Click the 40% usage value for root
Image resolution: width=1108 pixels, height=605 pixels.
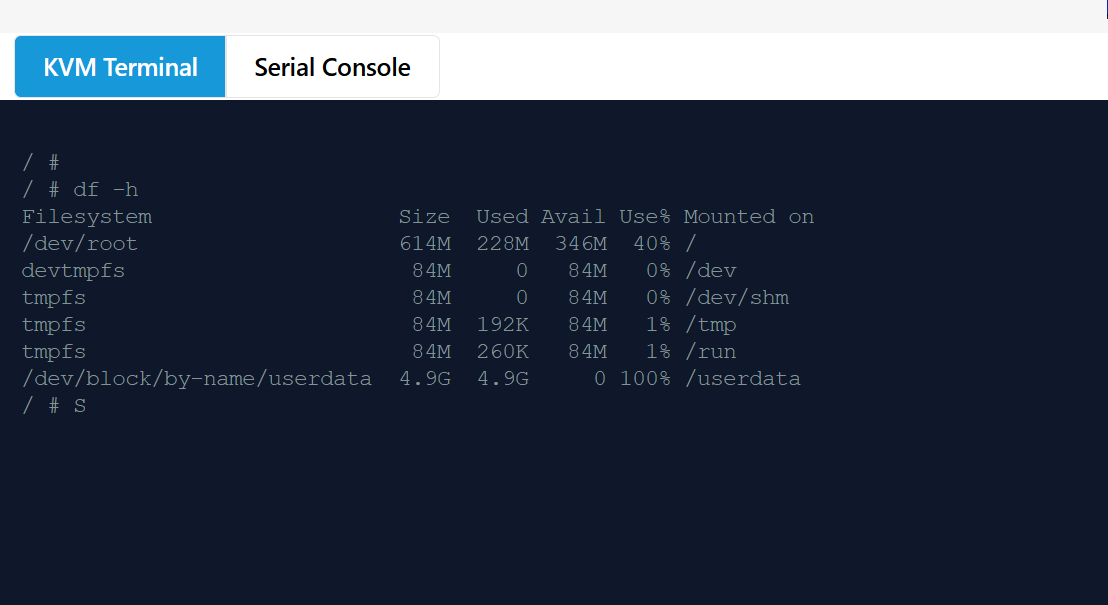(x=652, y=244)
